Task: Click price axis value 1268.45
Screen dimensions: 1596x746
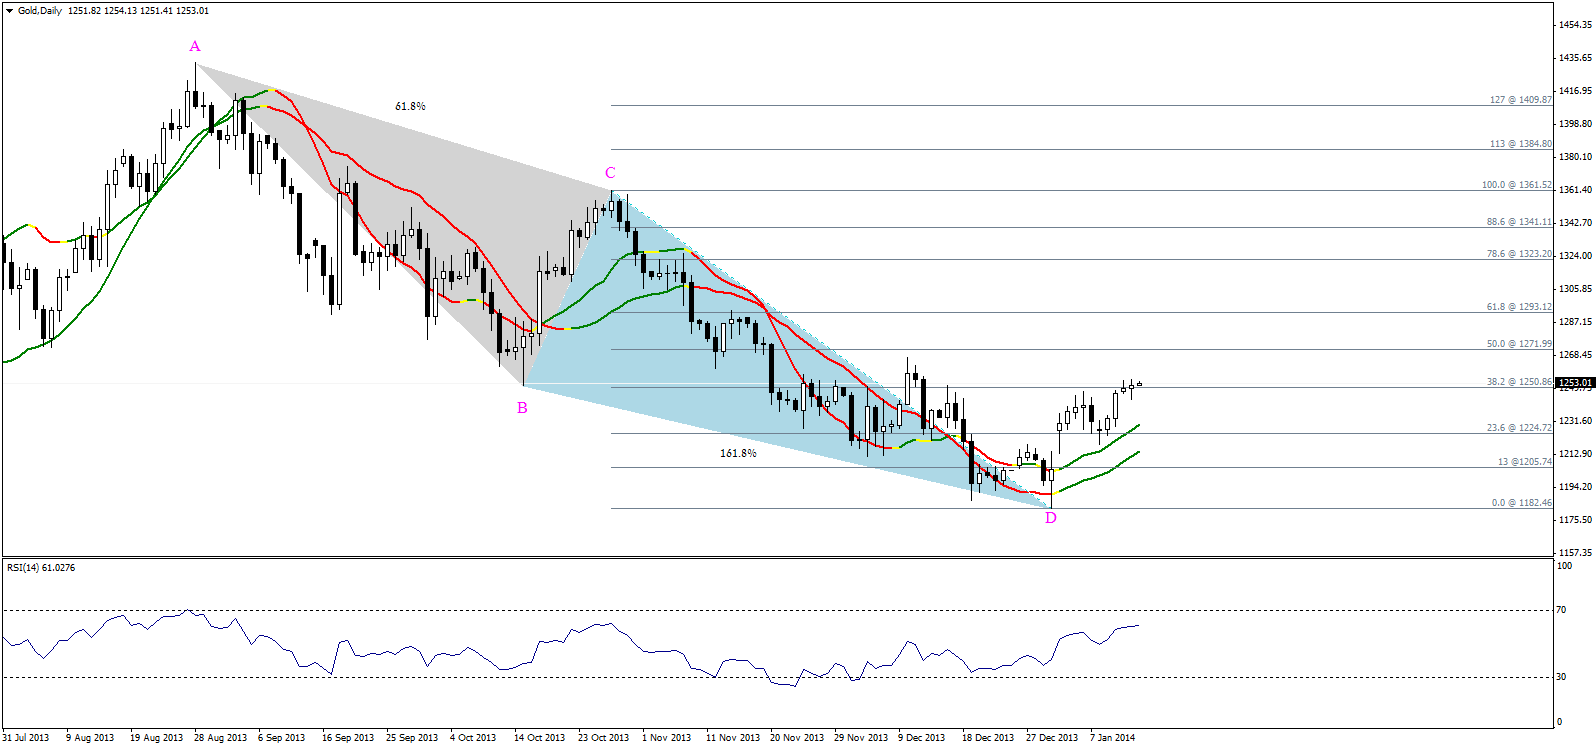Action: (1575, 355)
